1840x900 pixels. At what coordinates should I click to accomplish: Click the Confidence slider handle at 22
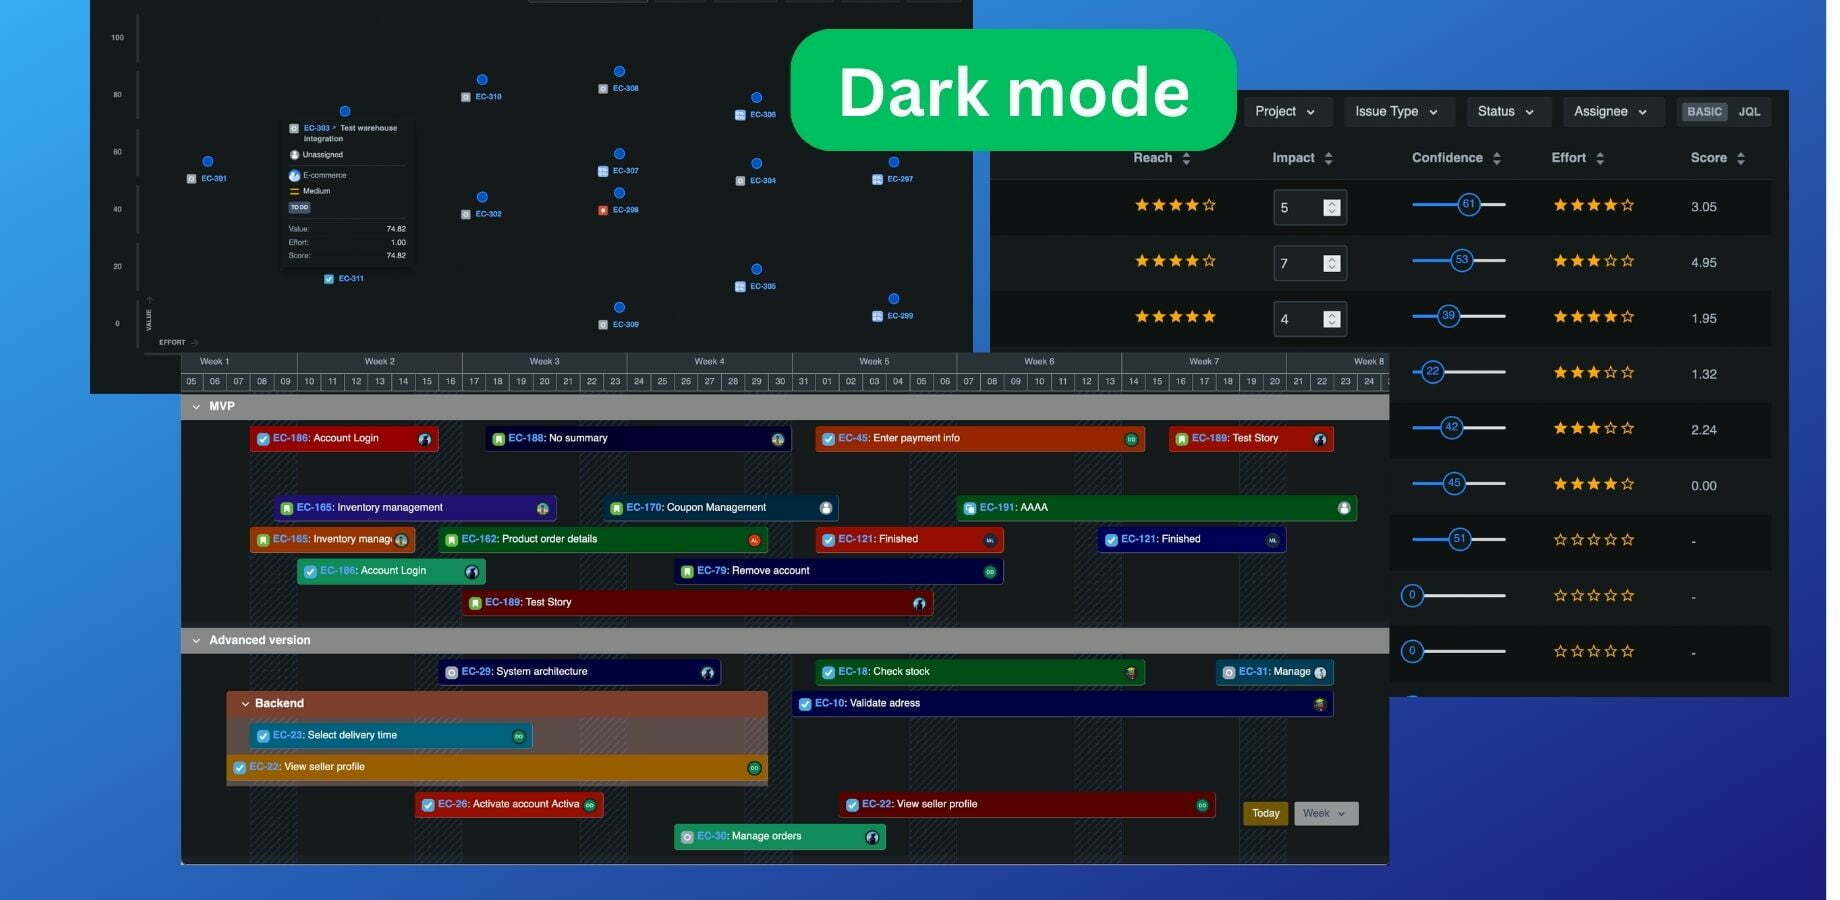[x=1432, y=372]
